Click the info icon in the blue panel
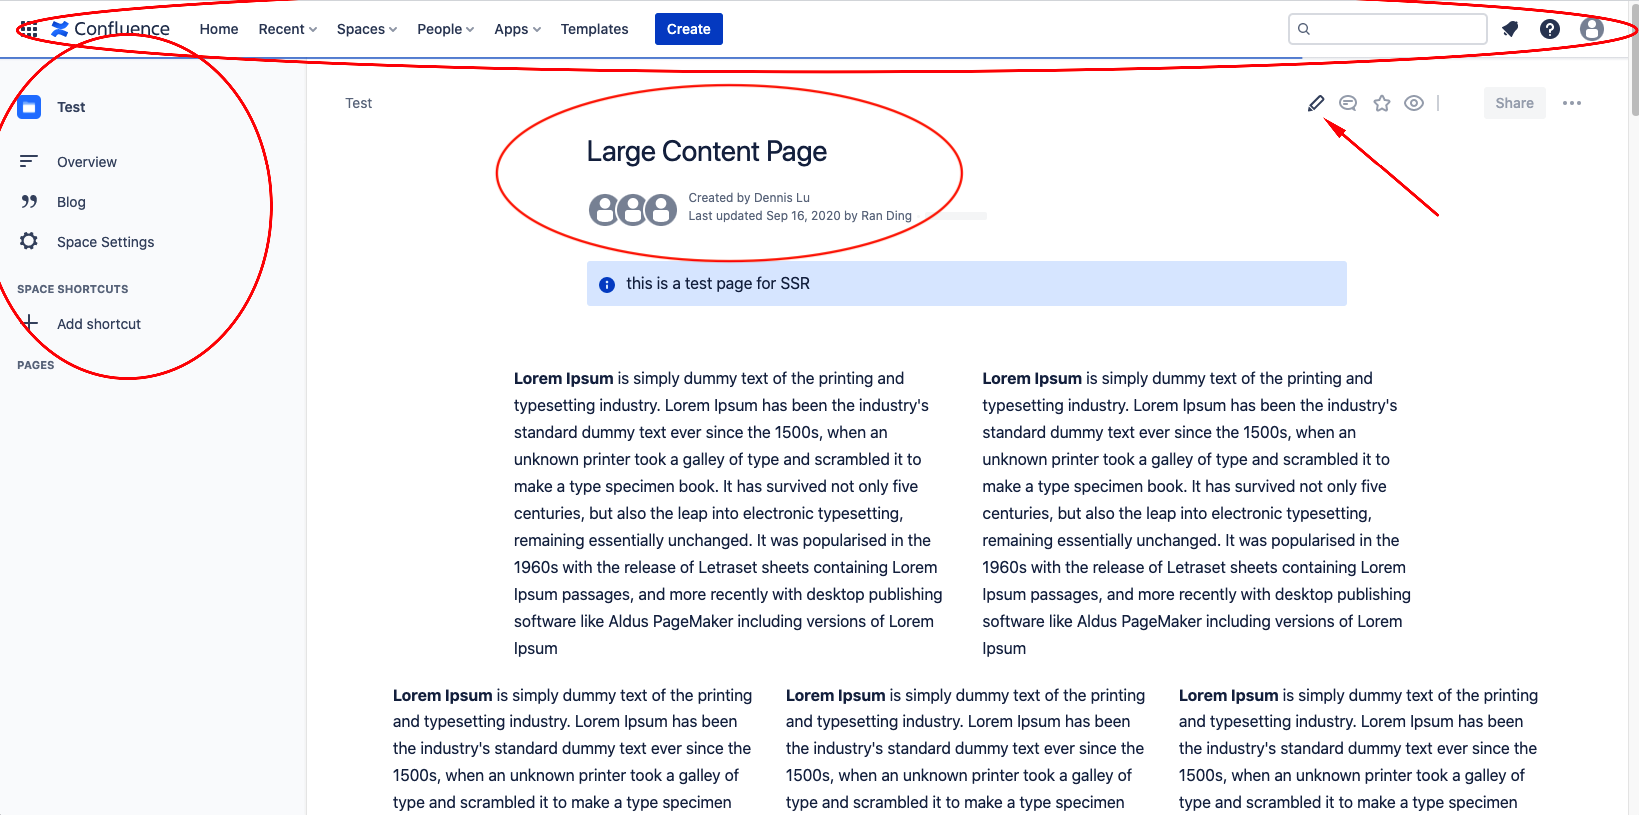1639x815 pixels. (607, 285)
